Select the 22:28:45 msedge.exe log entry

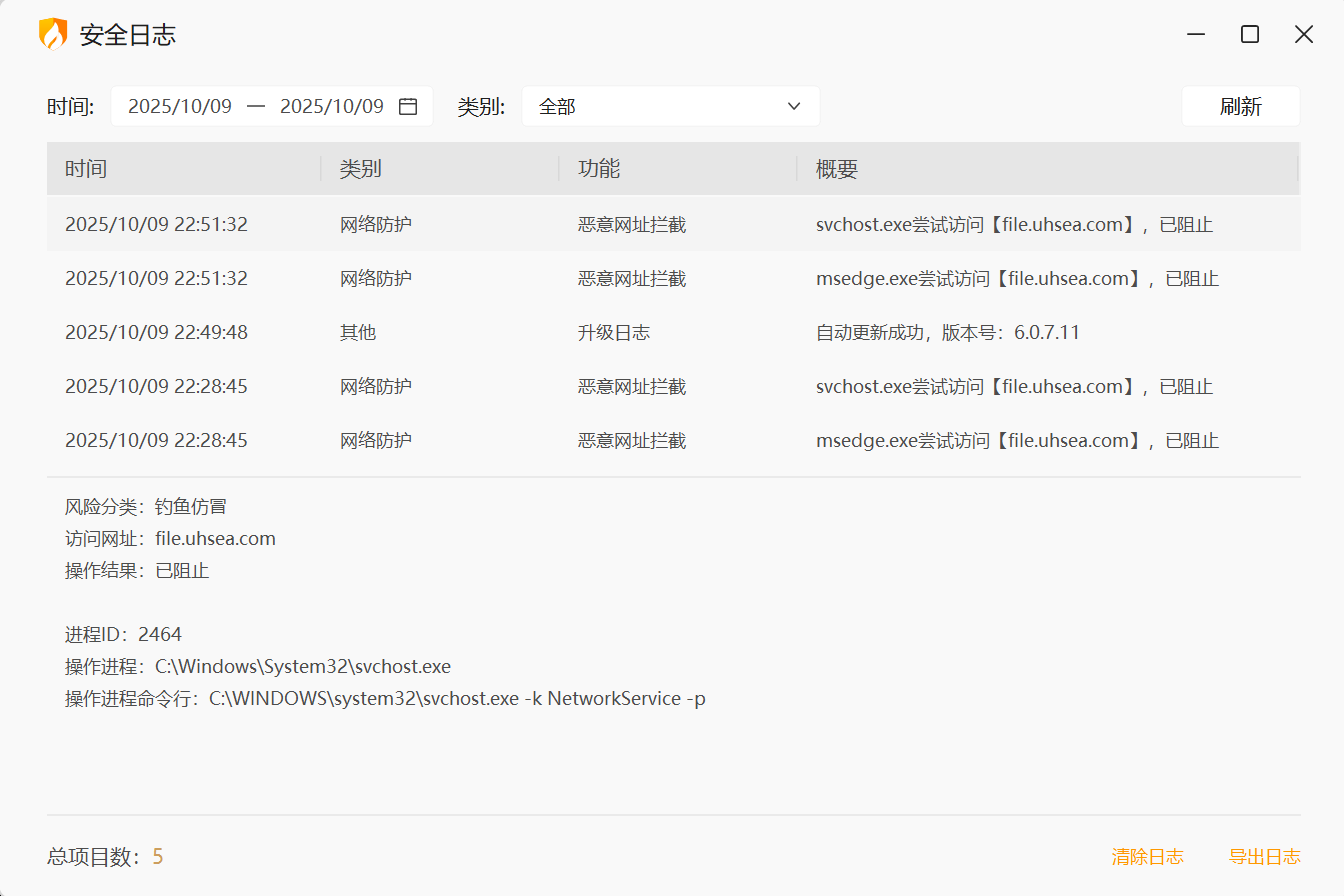coord(672,440)
